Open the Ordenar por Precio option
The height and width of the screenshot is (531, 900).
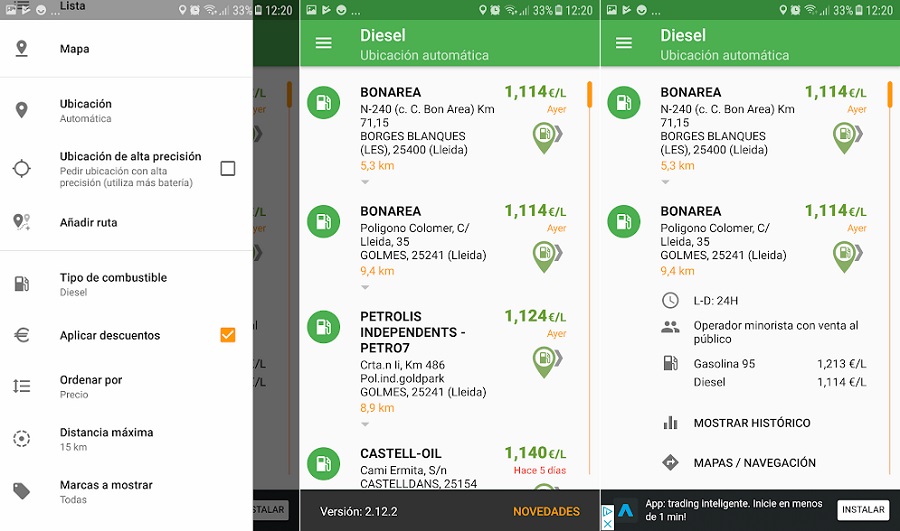90,386
